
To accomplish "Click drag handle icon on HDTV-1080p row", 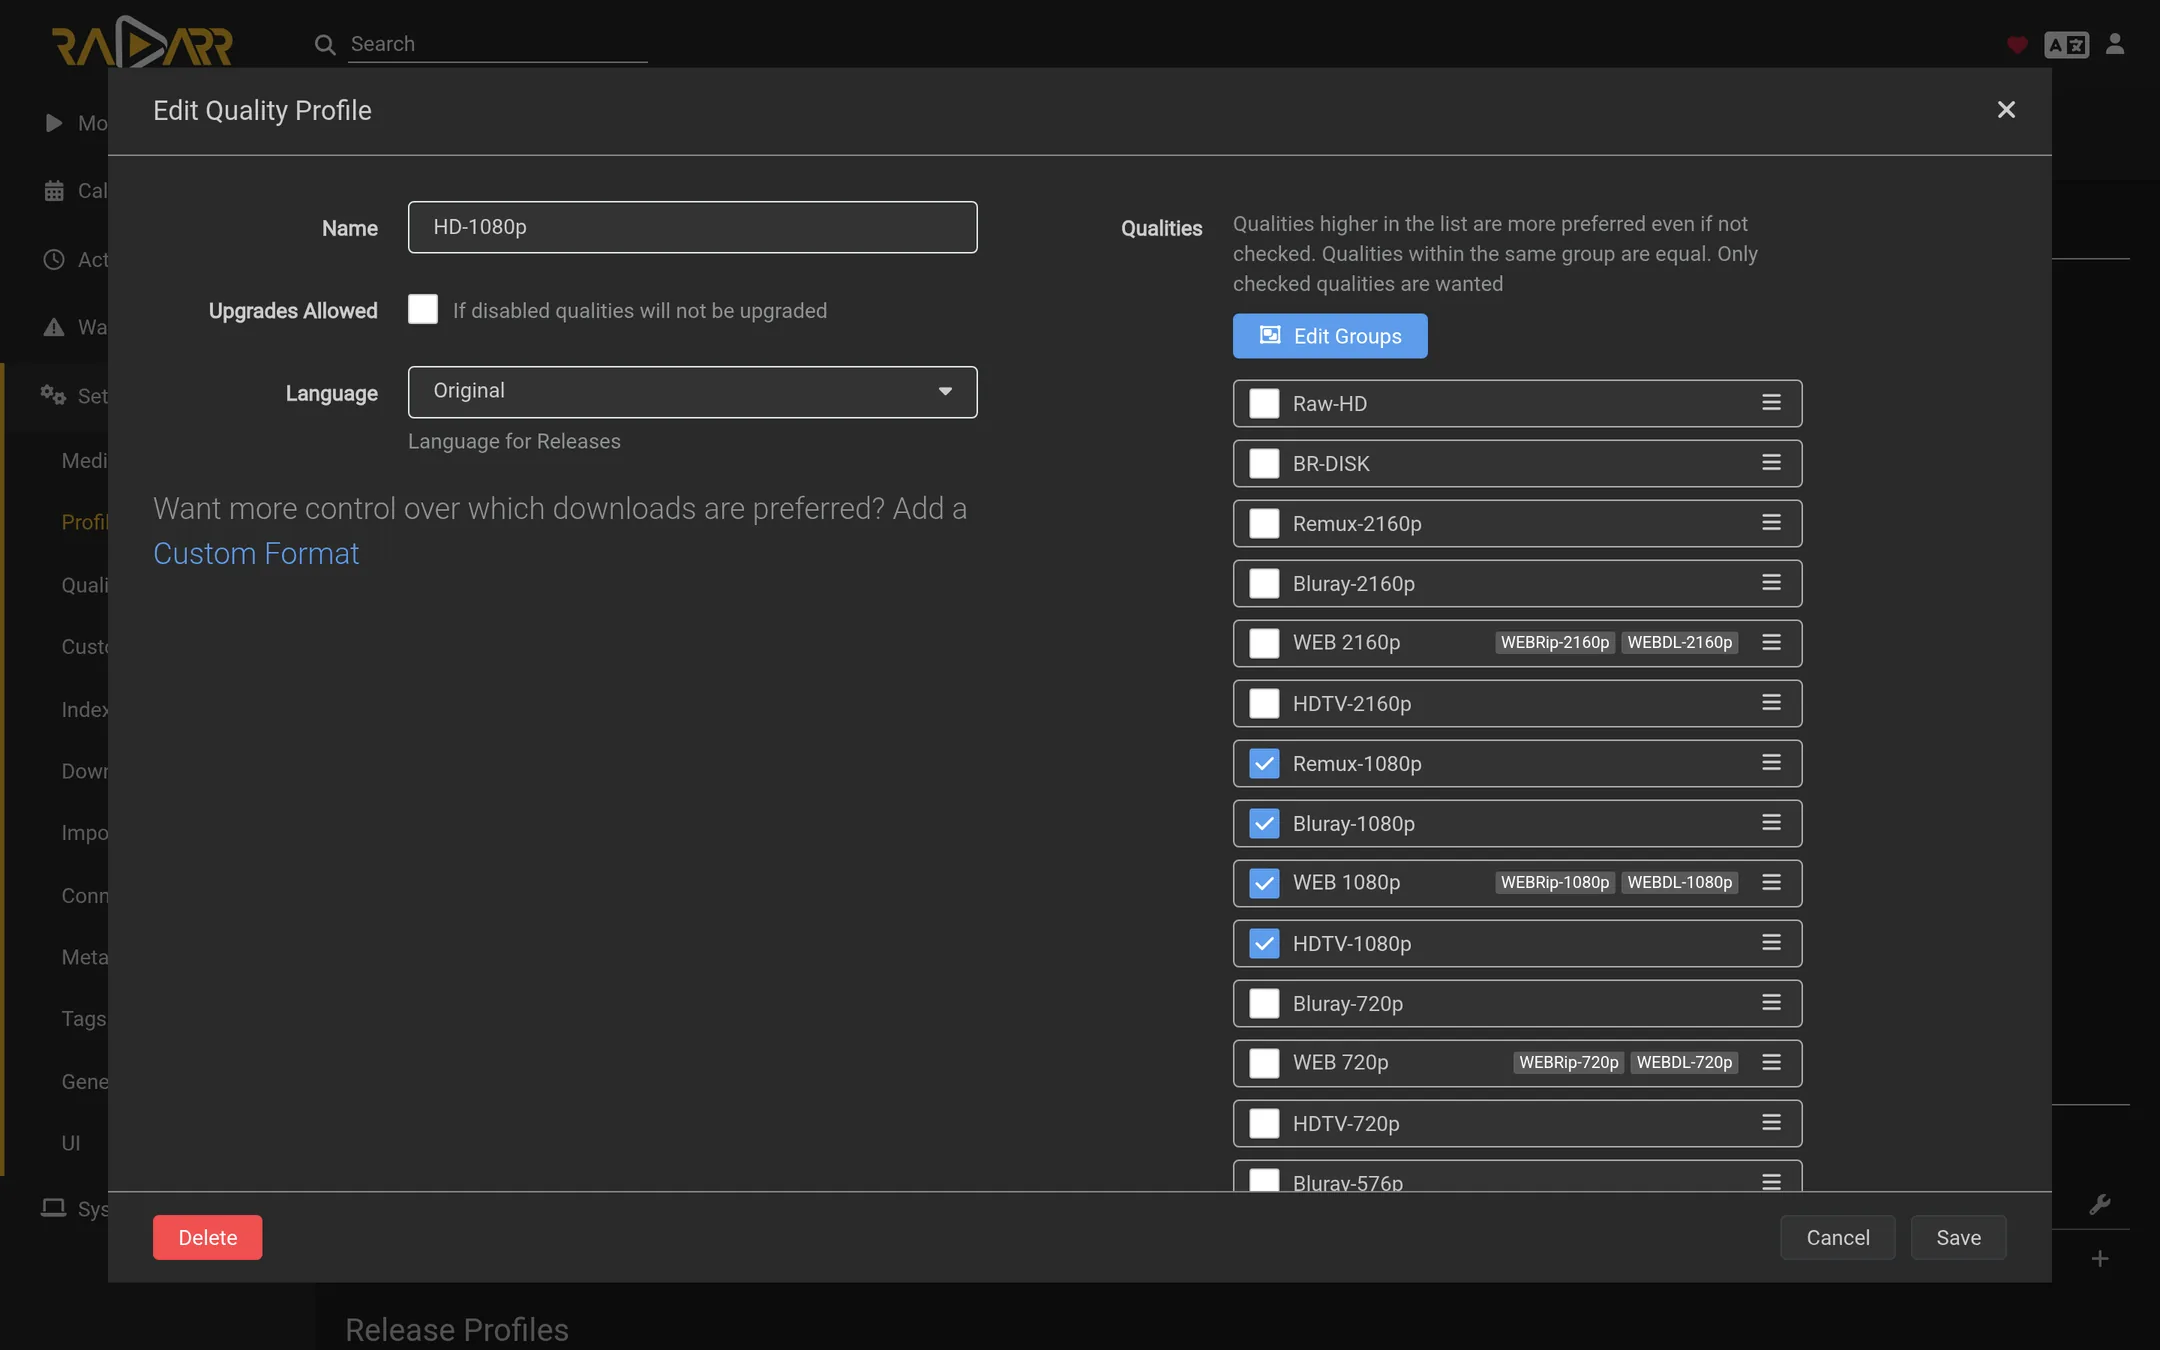I will [x=1771, y=942].
